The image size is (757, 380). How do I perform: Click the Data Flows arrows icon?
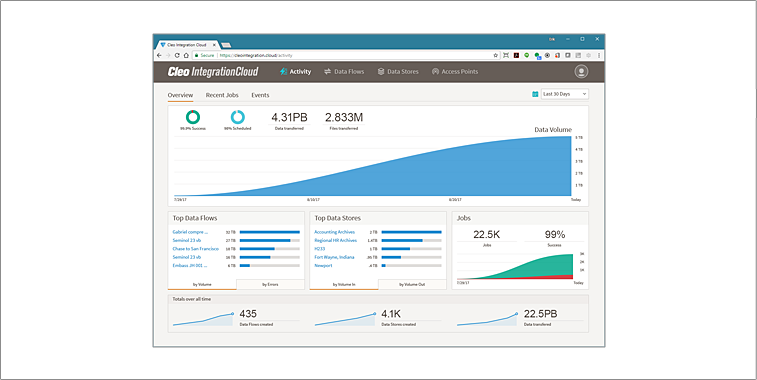[x=327, y=71]
